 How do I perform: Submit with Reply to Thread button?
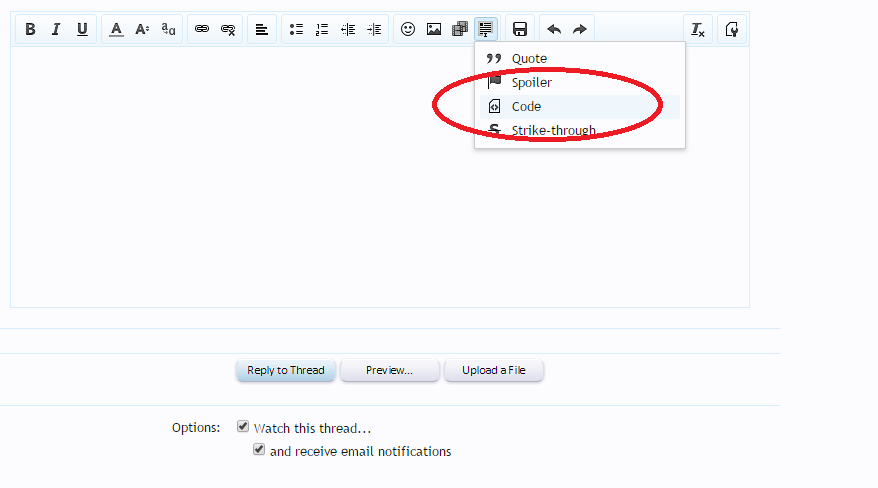(286, 370)
